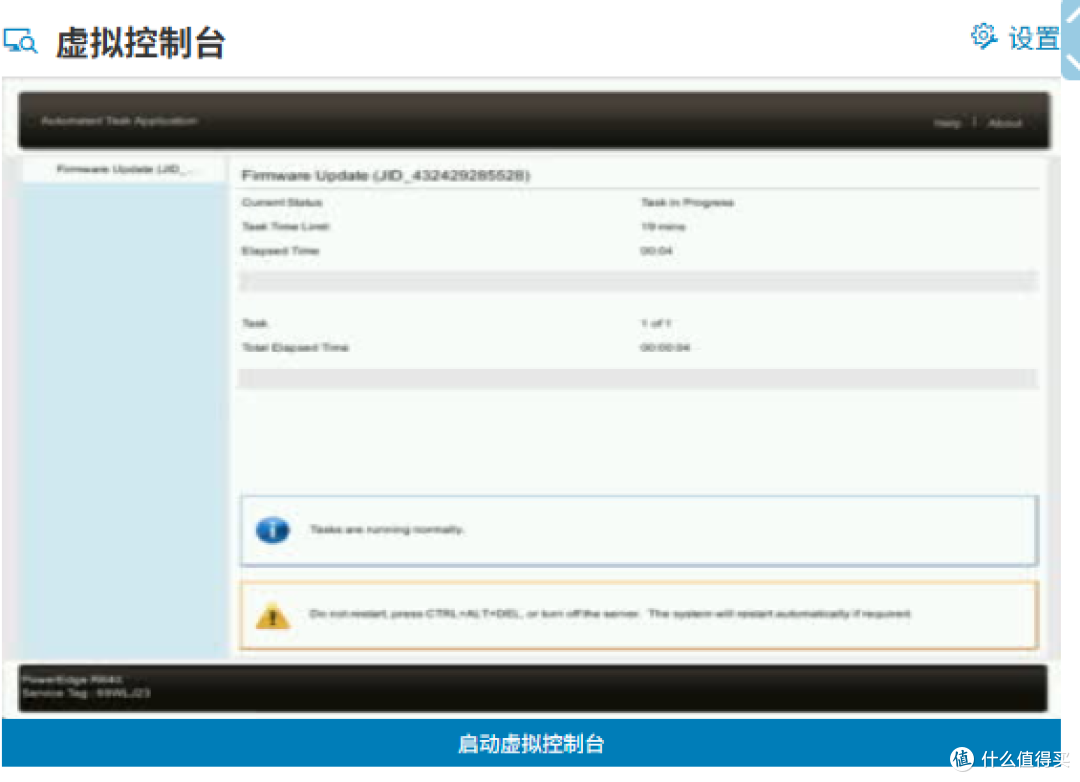Click the total elapsed time progress bar

tap(638, 378)
